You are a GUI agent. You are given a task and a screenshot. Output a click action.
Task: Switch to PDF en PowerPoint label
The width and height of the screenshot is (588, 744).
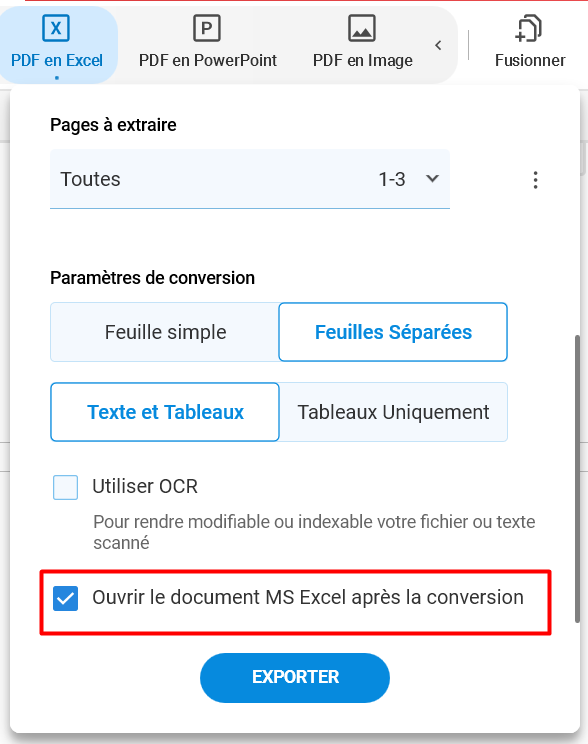pyautogui.click(x=207, y=60)
